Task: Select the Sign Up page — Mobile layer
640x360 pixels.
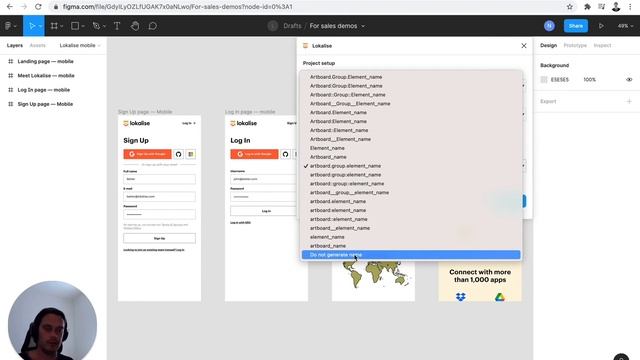Action: (x=45, y=104)
